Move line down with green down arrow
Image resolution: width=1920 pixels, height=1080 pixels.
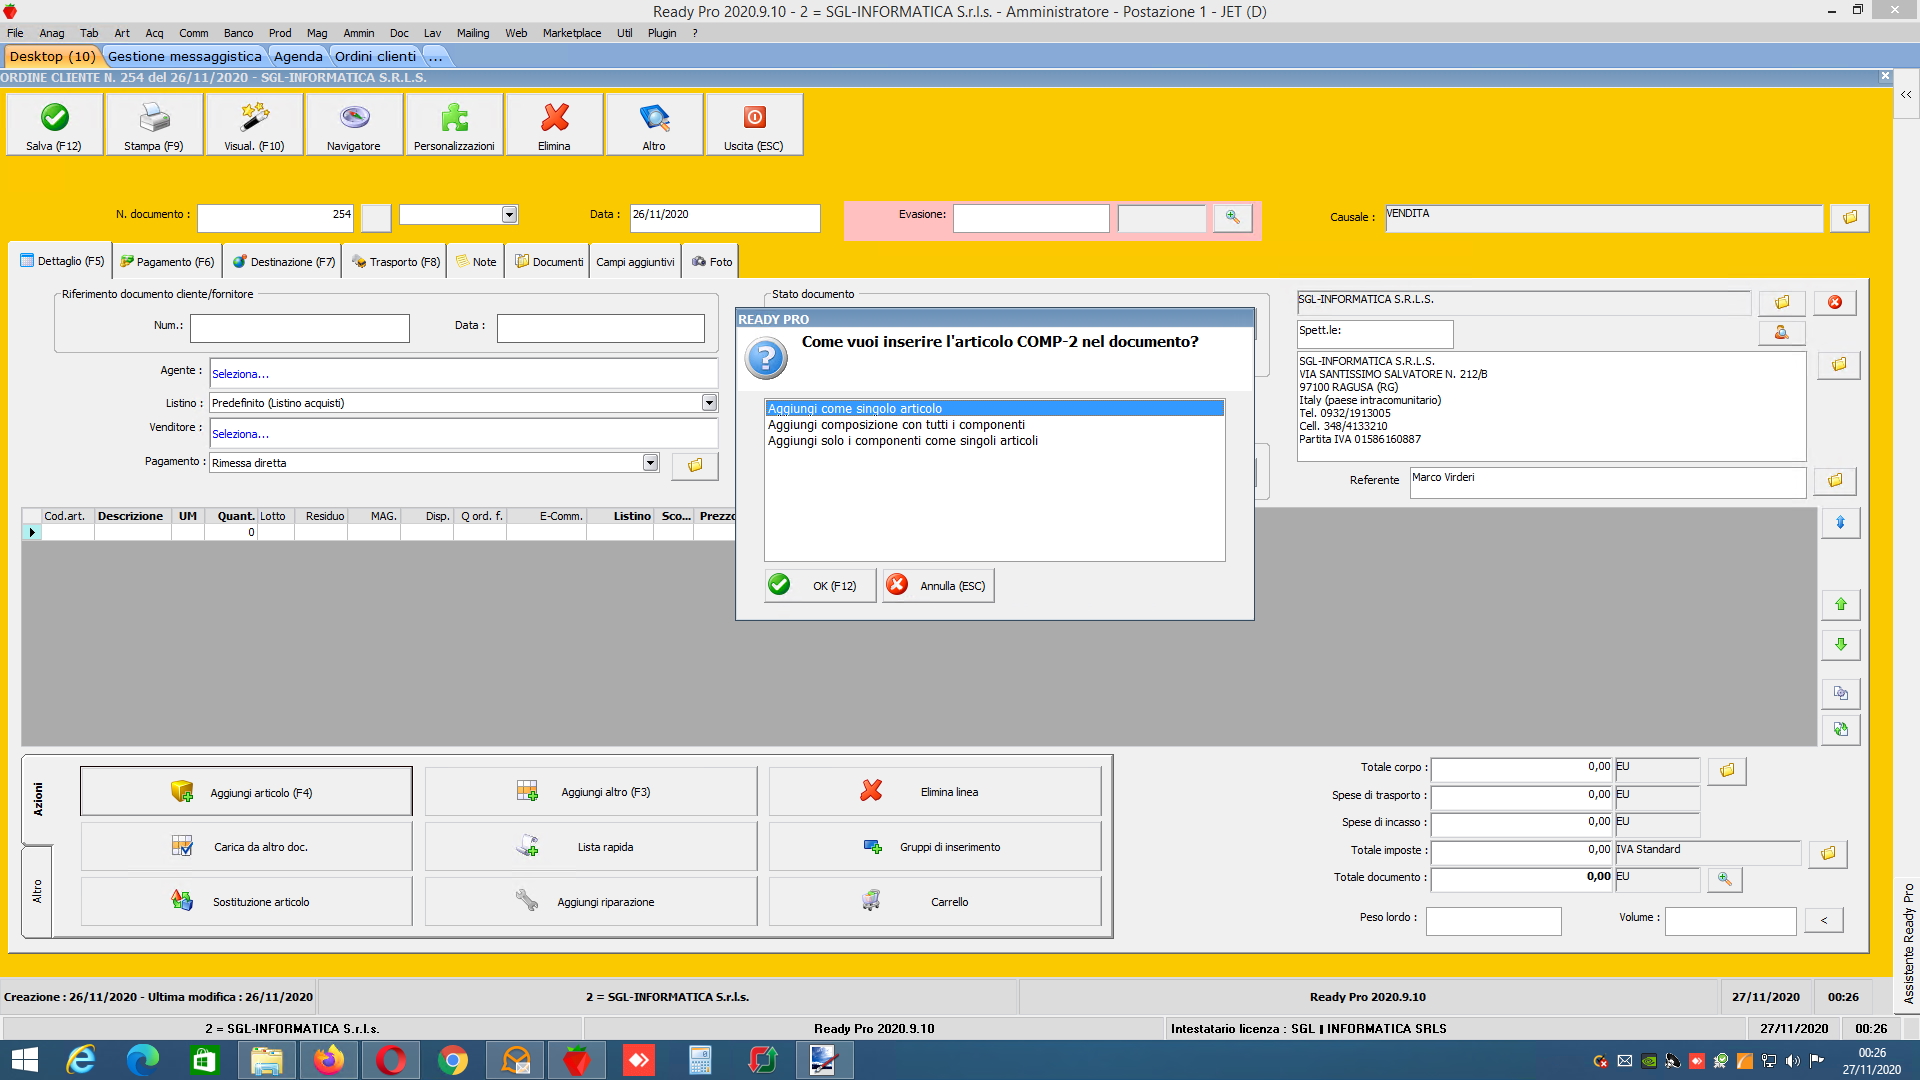click(x=1840, y=645)
